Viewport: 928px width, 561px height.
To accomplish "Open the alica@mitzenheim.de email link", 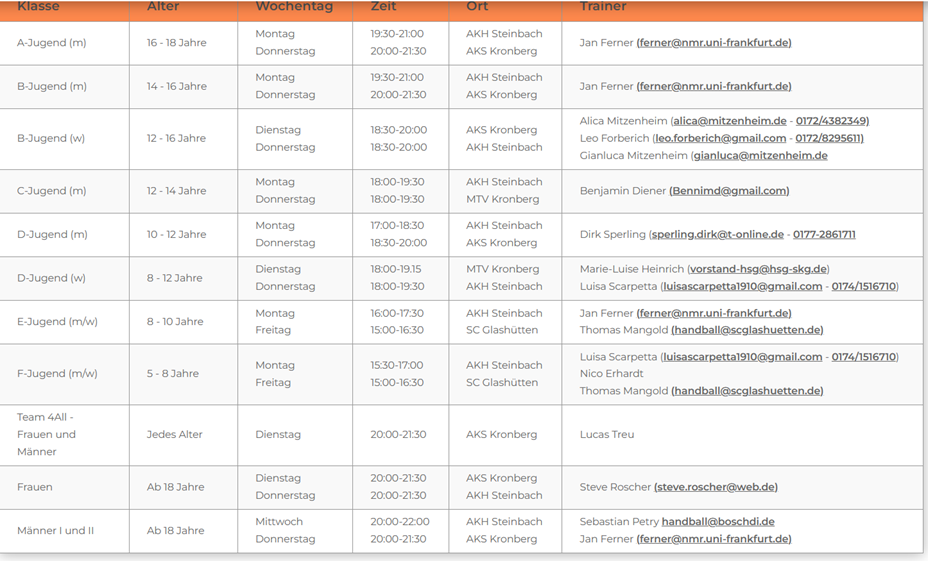I will [x=729, y=121].
